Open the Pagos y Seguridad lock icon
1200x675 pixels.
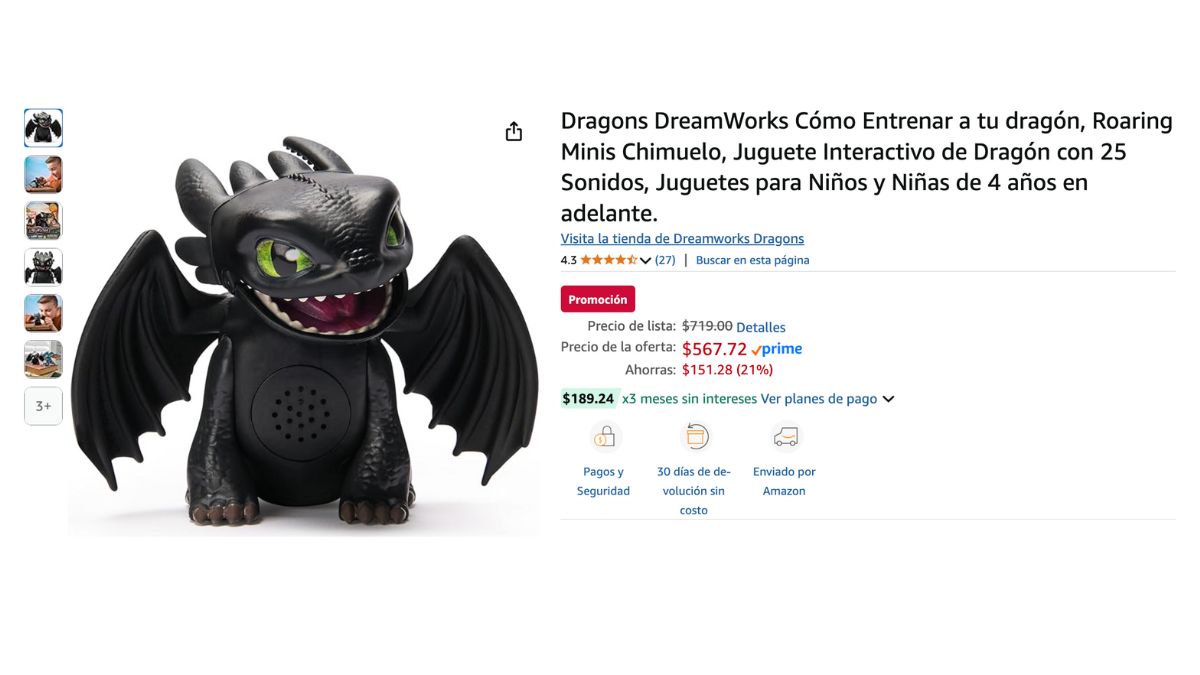click(604, 437)
